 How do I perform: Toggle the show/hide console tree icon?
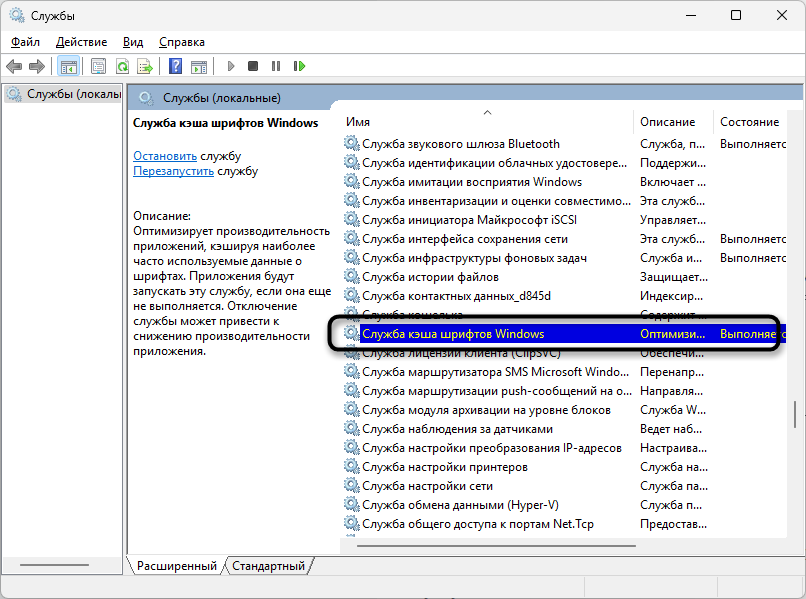click(68, 66)
